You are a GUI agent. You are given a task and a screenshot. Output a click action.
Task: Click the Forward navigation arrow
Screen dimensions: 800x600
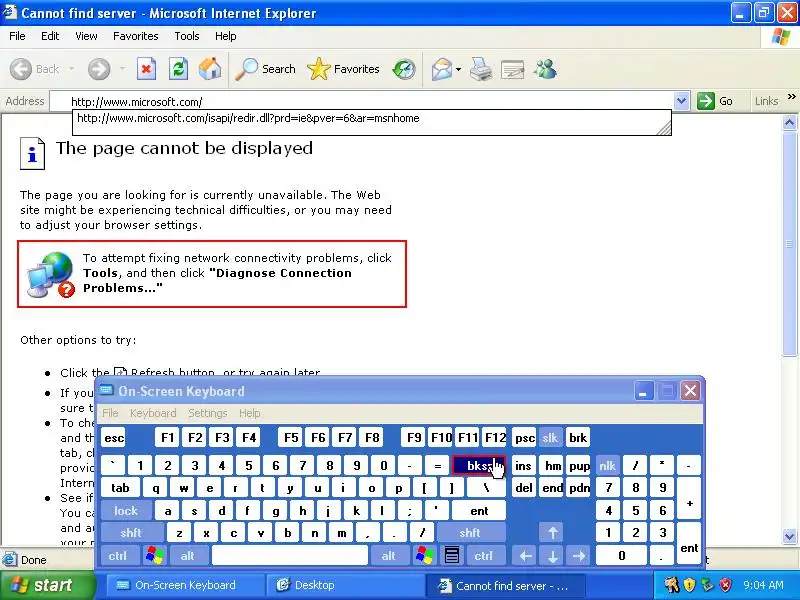[99, 69]
